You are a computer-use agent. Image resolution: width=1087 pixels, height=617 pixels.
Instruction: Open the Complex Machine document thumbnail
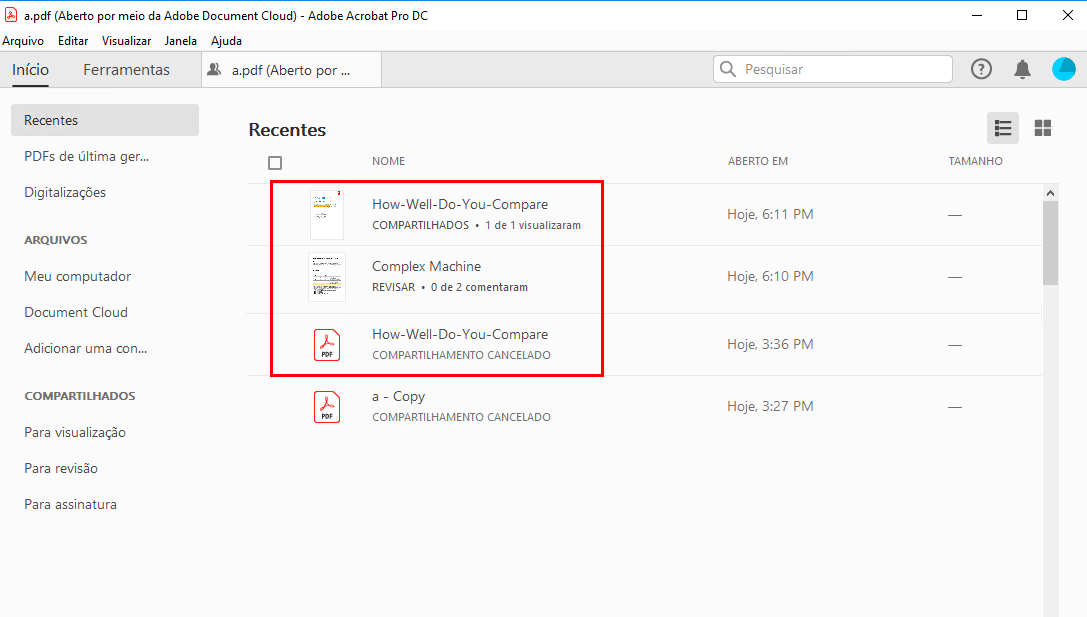pyautogui.click(x=327, y=277)
